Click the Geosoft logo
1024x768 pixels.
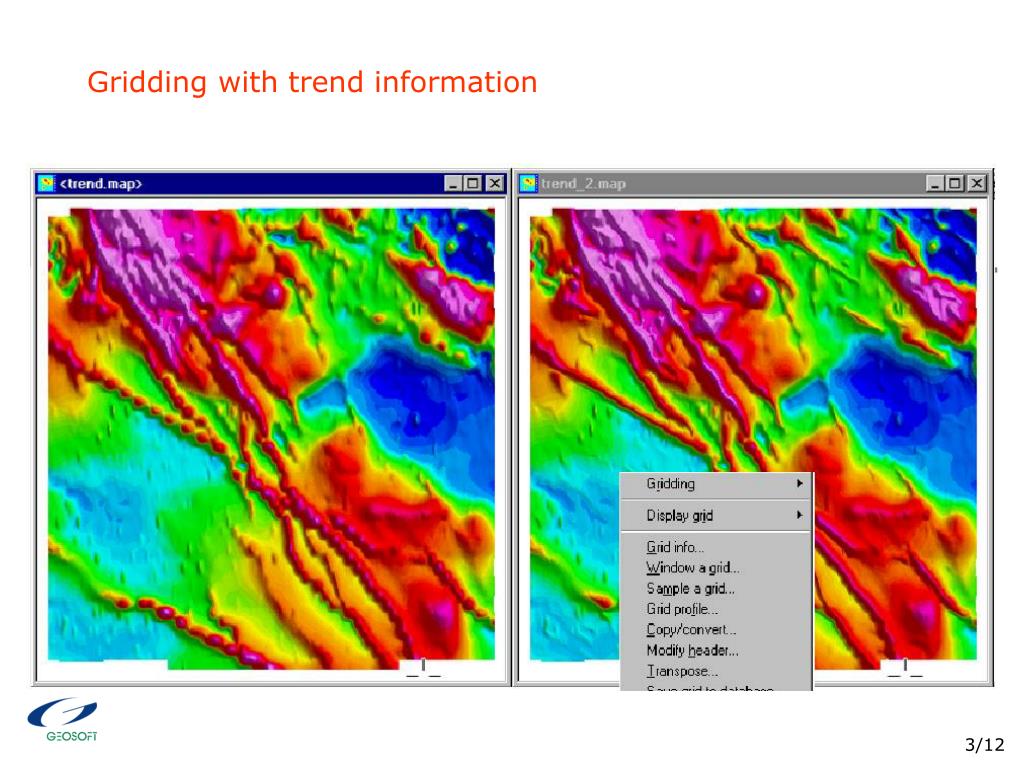click(x=63, y=720)
